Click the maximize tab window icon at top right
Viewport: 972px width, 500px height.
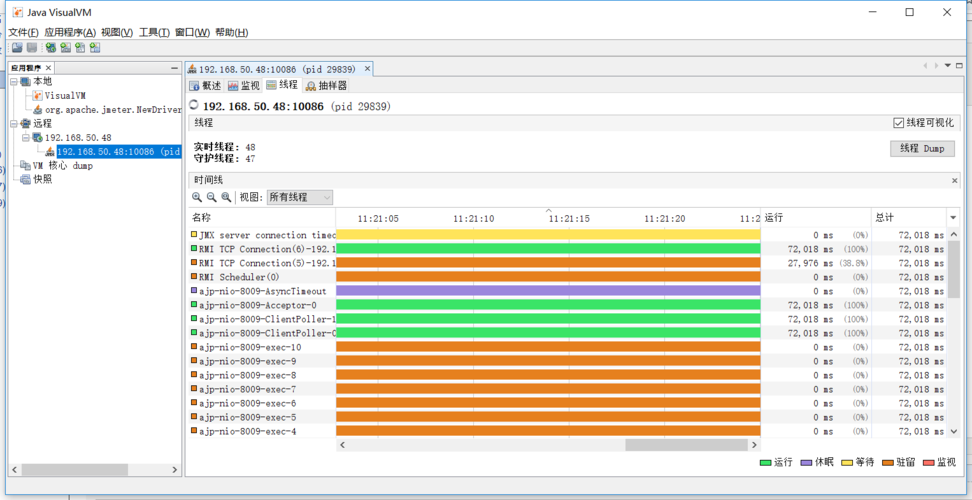pyautogui.click(x=958, y=65)
